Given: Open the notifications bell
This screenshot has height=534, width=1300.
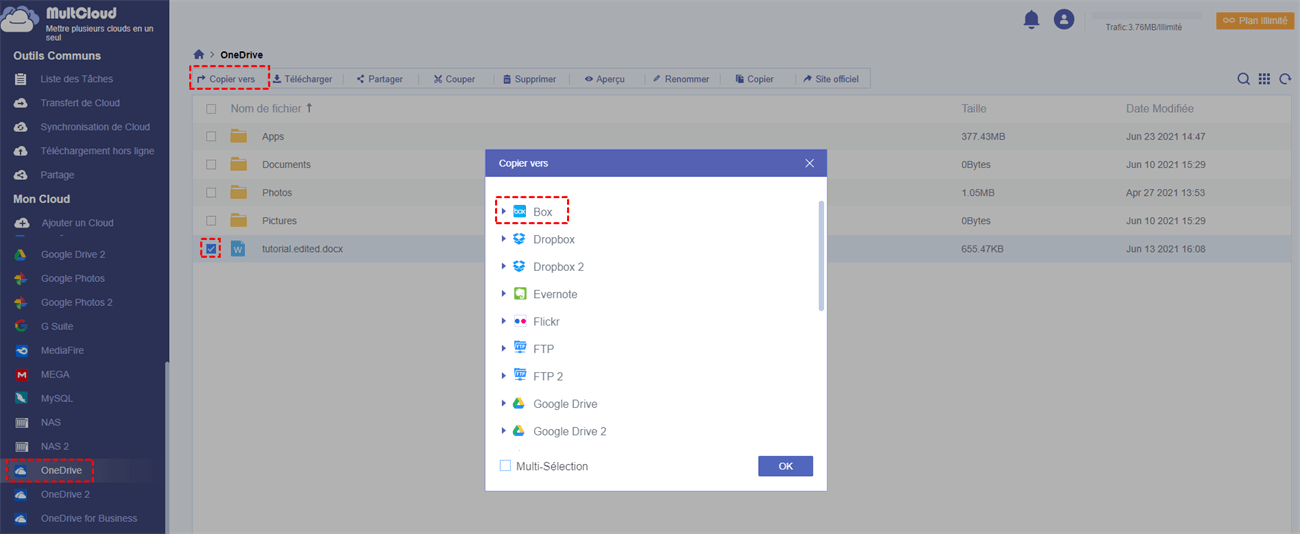Looking at the screenshot, I should click(x=1031, y=19).
